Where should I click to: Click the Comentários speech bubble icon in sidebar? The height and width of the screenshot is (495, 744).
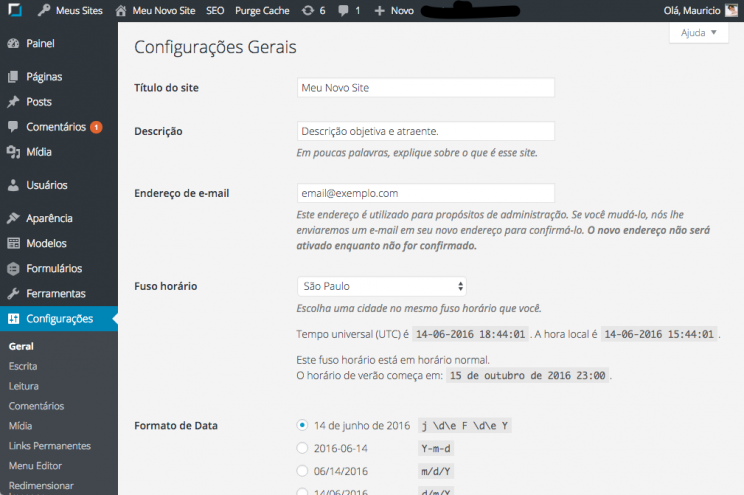point(13,127)
